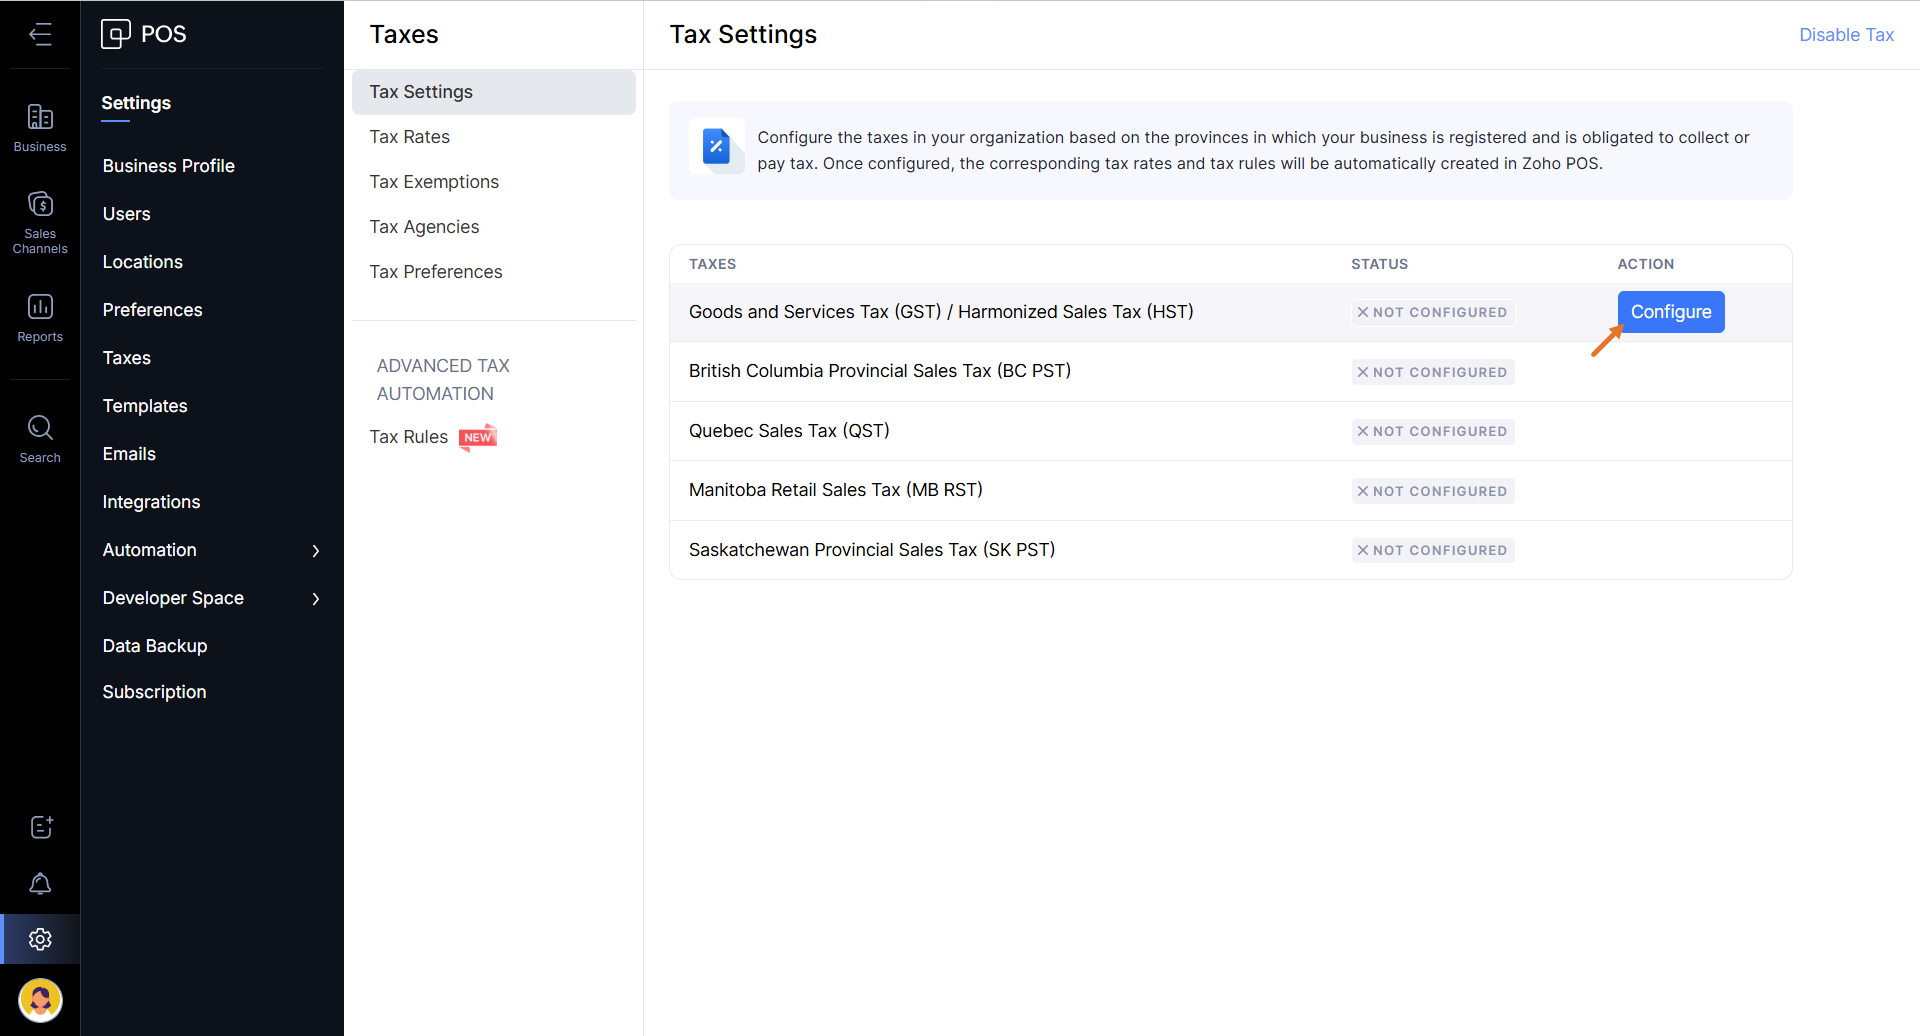Open the Business module icon
This screenshot has height=1036, width=1920.
[40, 128]
